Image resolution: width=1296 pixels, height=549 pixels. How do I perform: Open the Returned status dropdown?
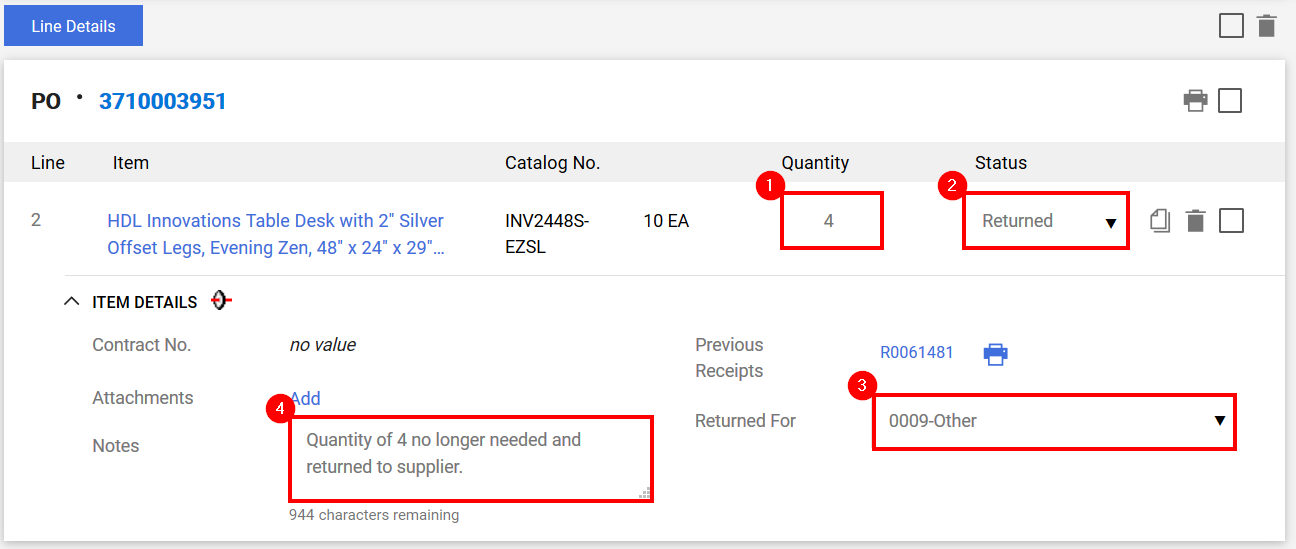(1046, 221)
